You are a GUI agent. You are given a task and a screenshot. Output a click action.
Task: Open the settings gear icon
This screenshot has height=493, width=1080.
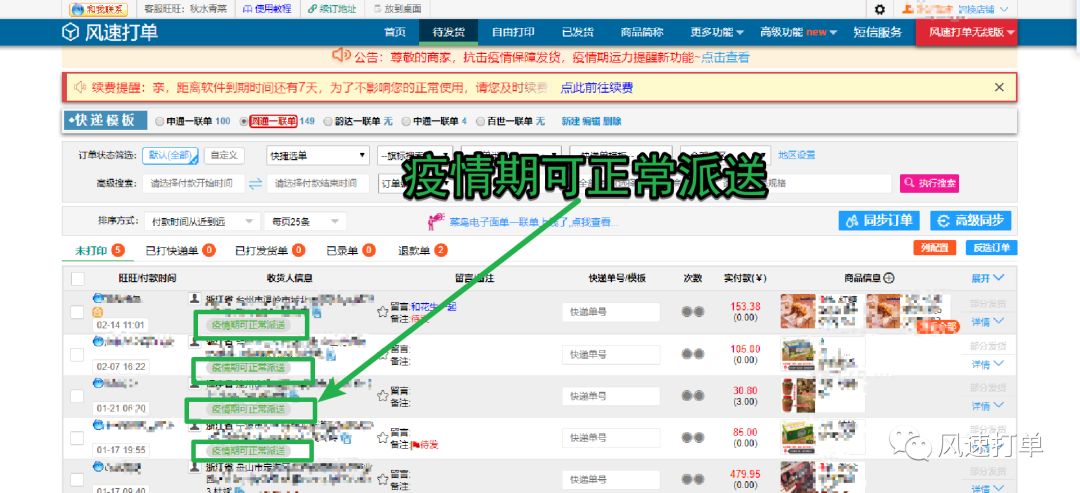point(880,10)
